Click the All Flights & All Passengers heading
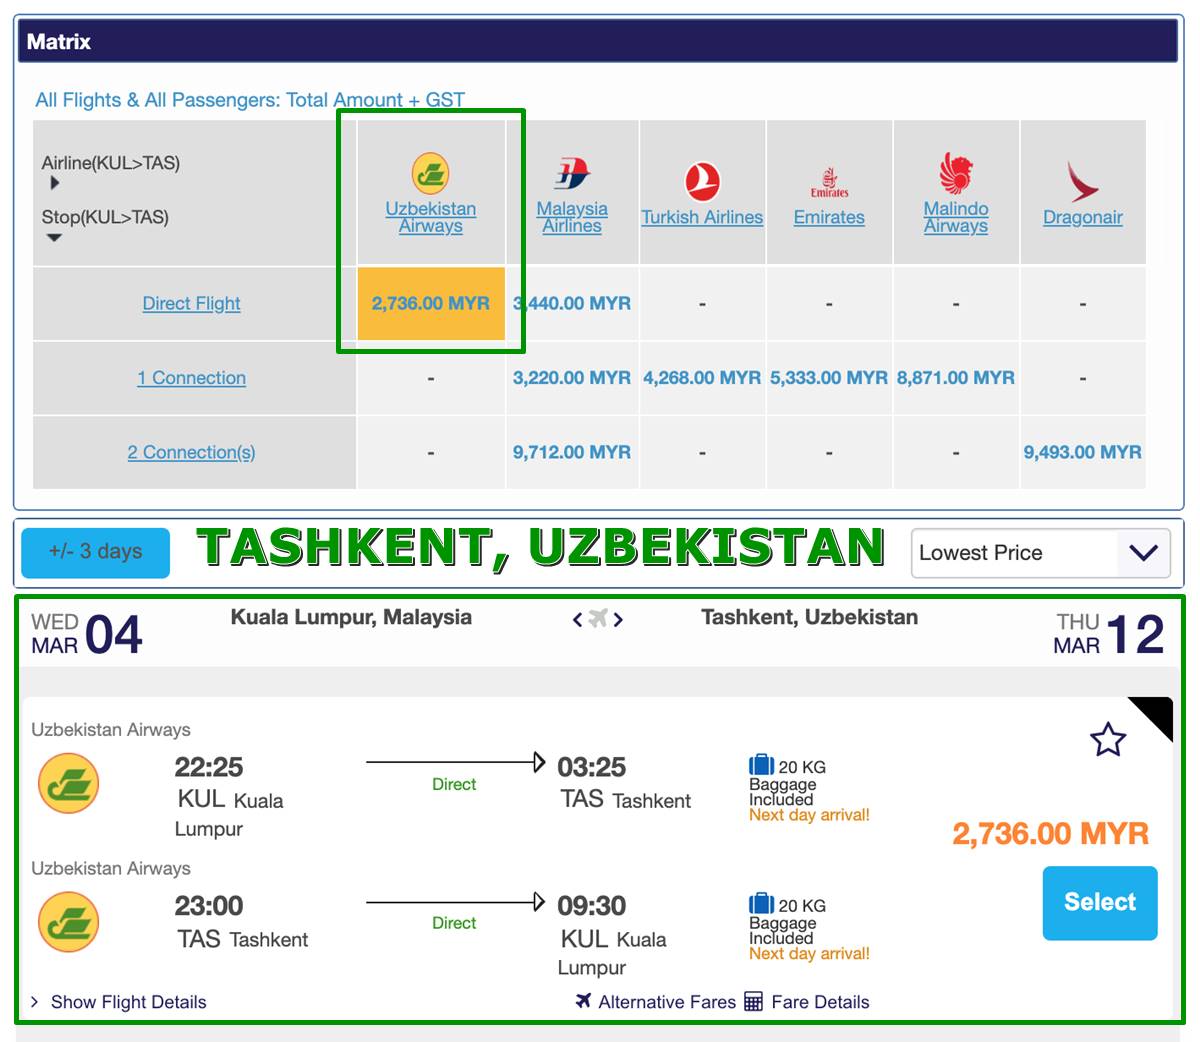 pos(250,100)
